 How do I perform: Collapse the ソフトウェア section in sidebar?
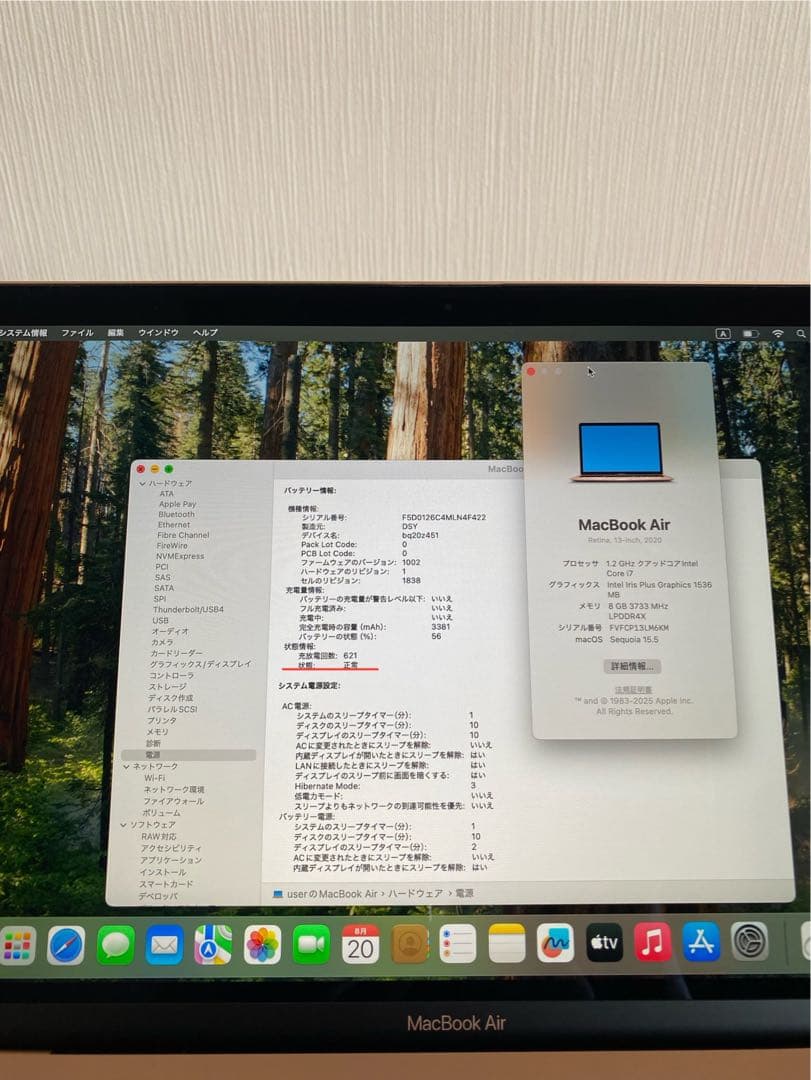click(123, 824)
